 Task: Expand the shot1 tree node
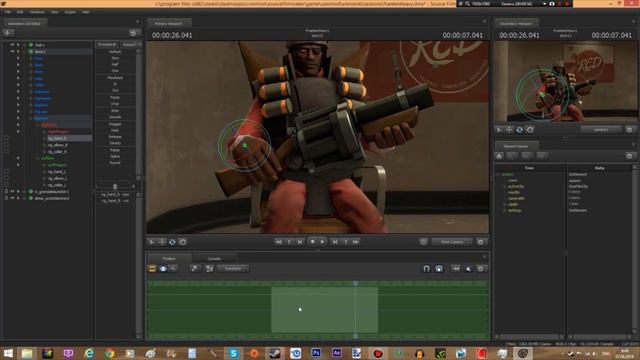[x=18, y=44]
